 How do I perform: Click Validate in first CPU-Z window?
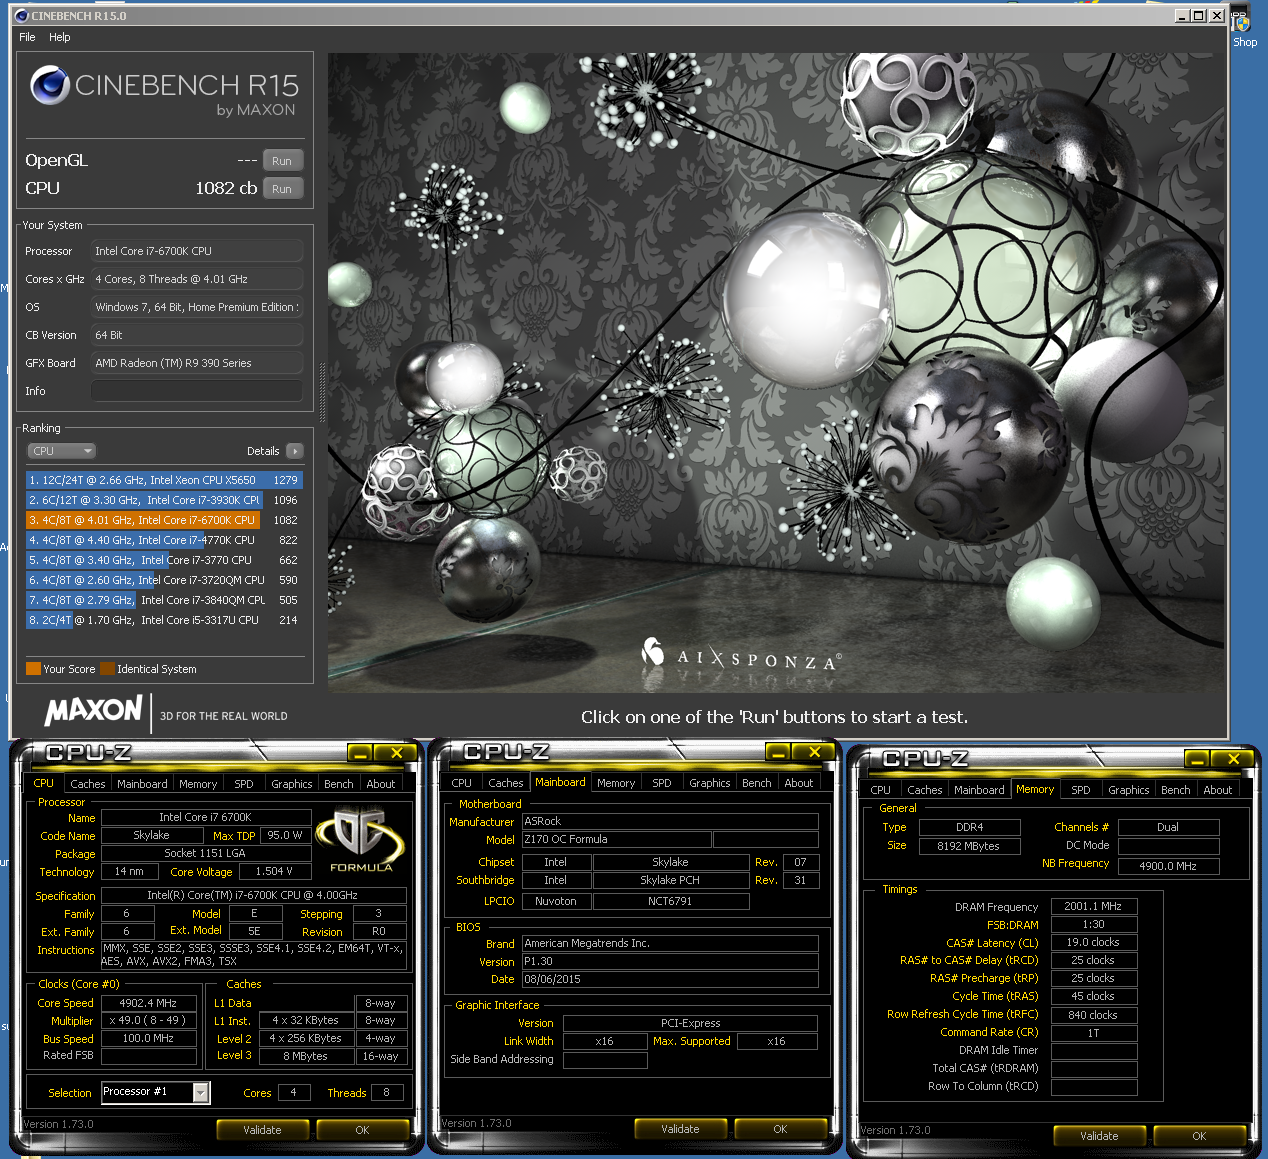[x=262, y=1130]
